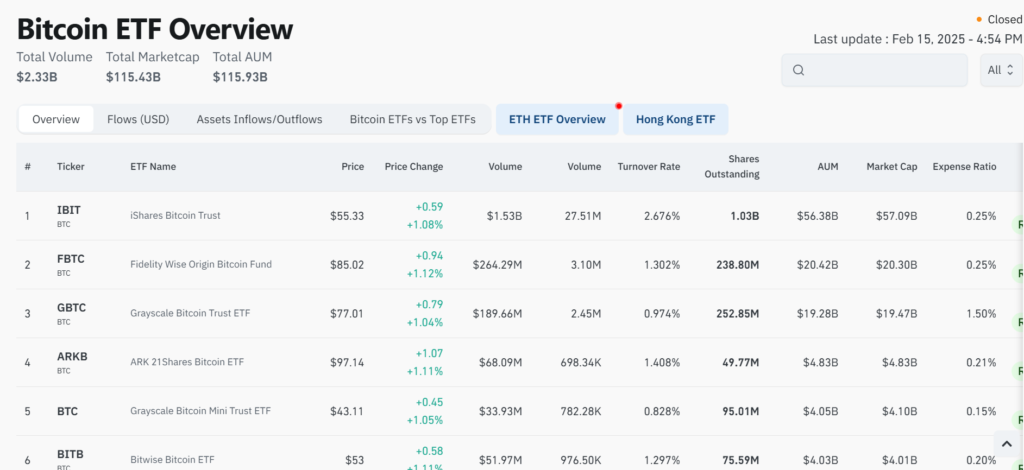Click the ARKB ticker

tap(72, 357)
